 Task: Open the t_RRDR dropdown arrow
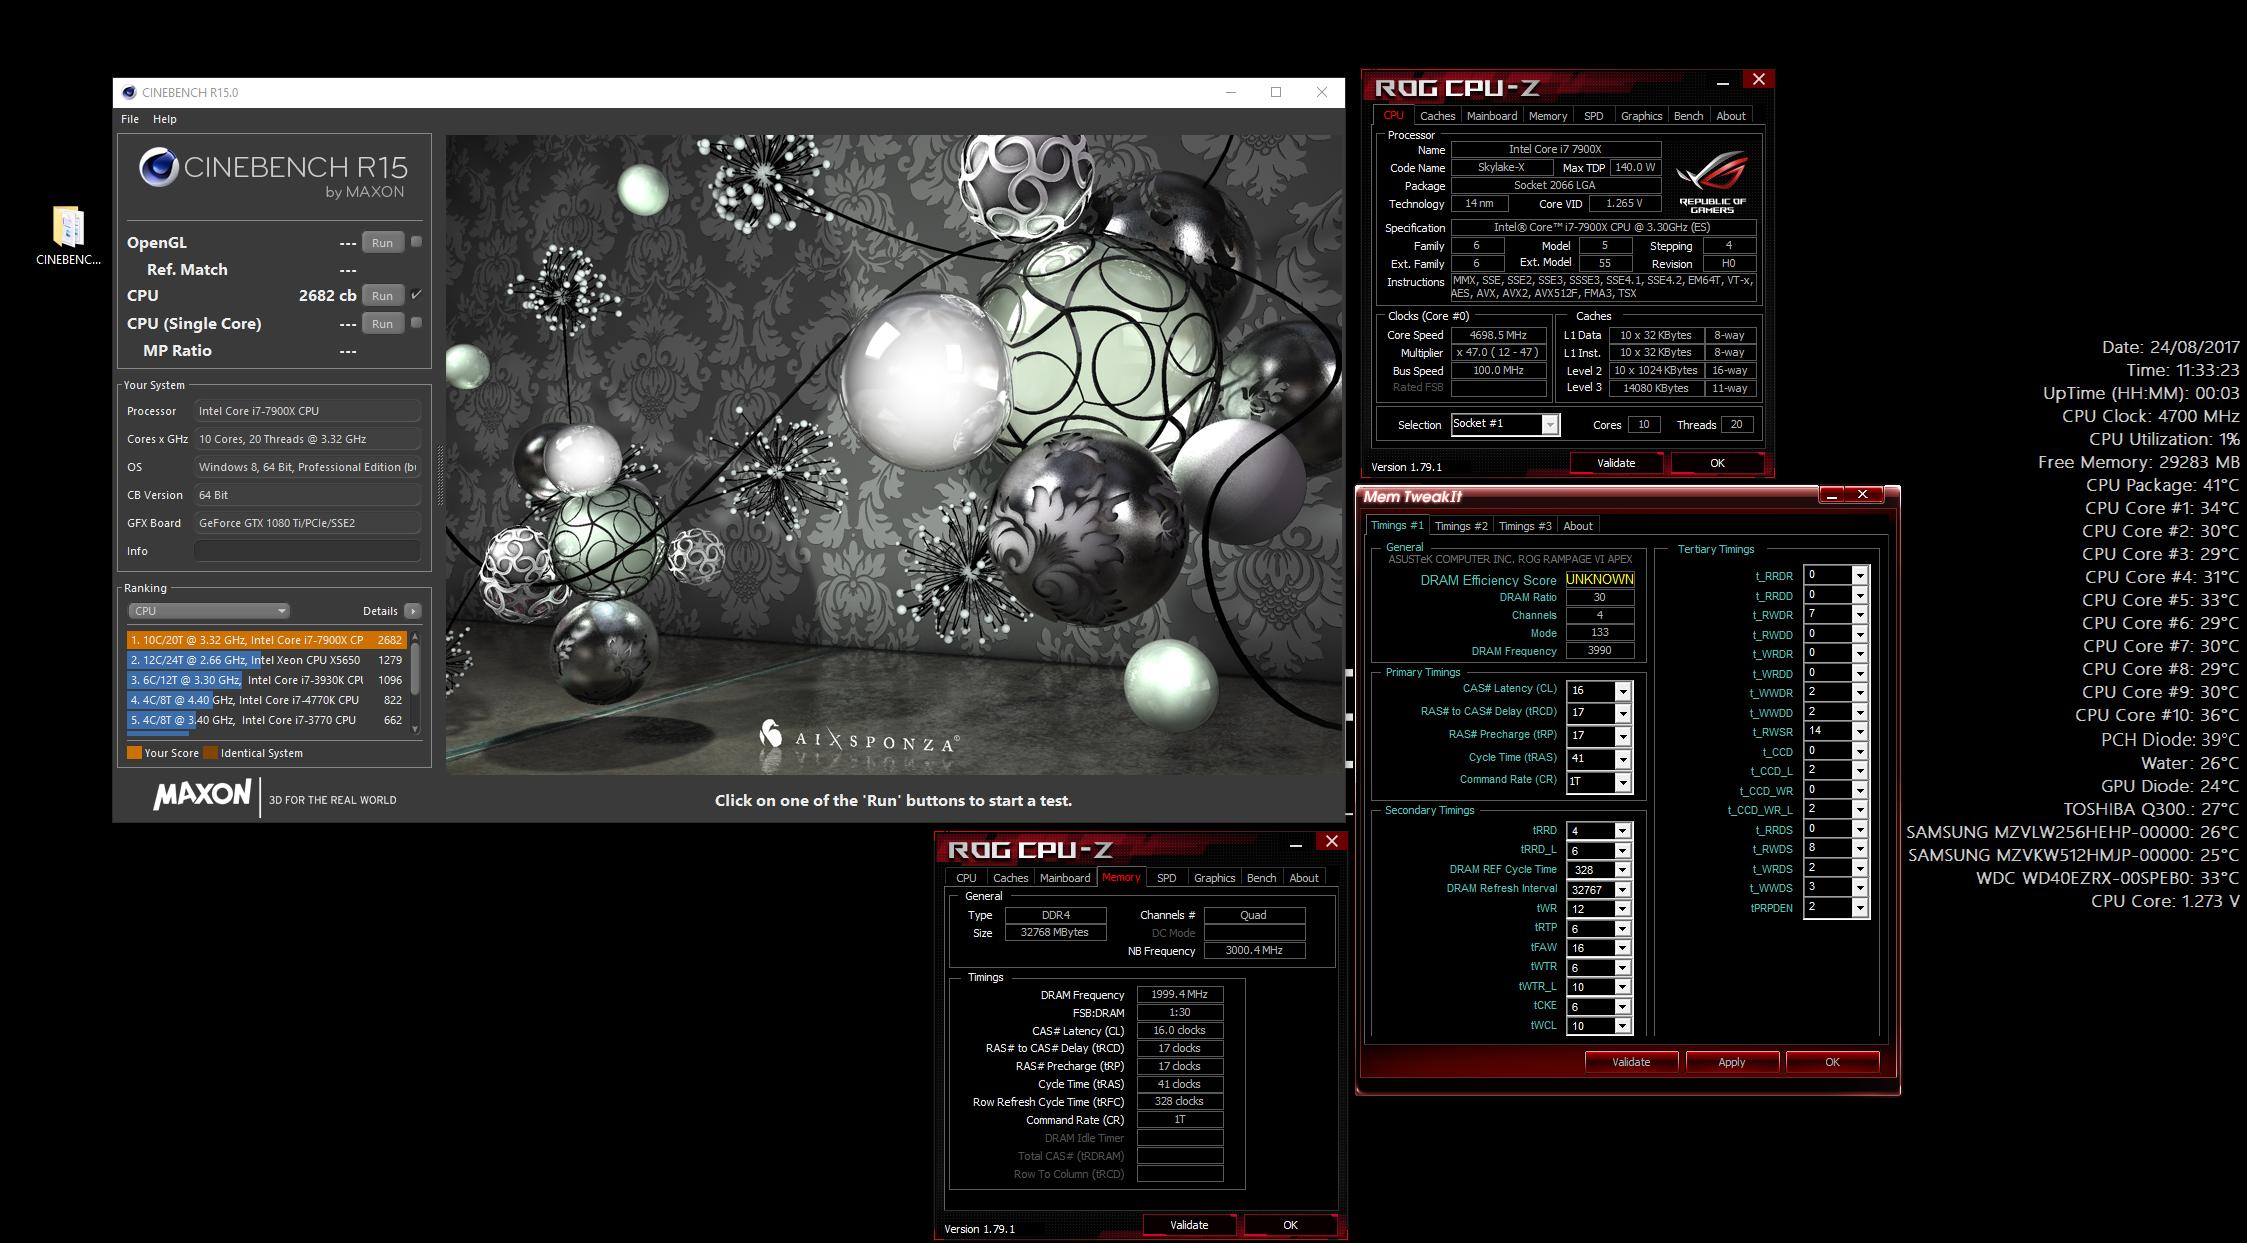tap(1860, 575)
